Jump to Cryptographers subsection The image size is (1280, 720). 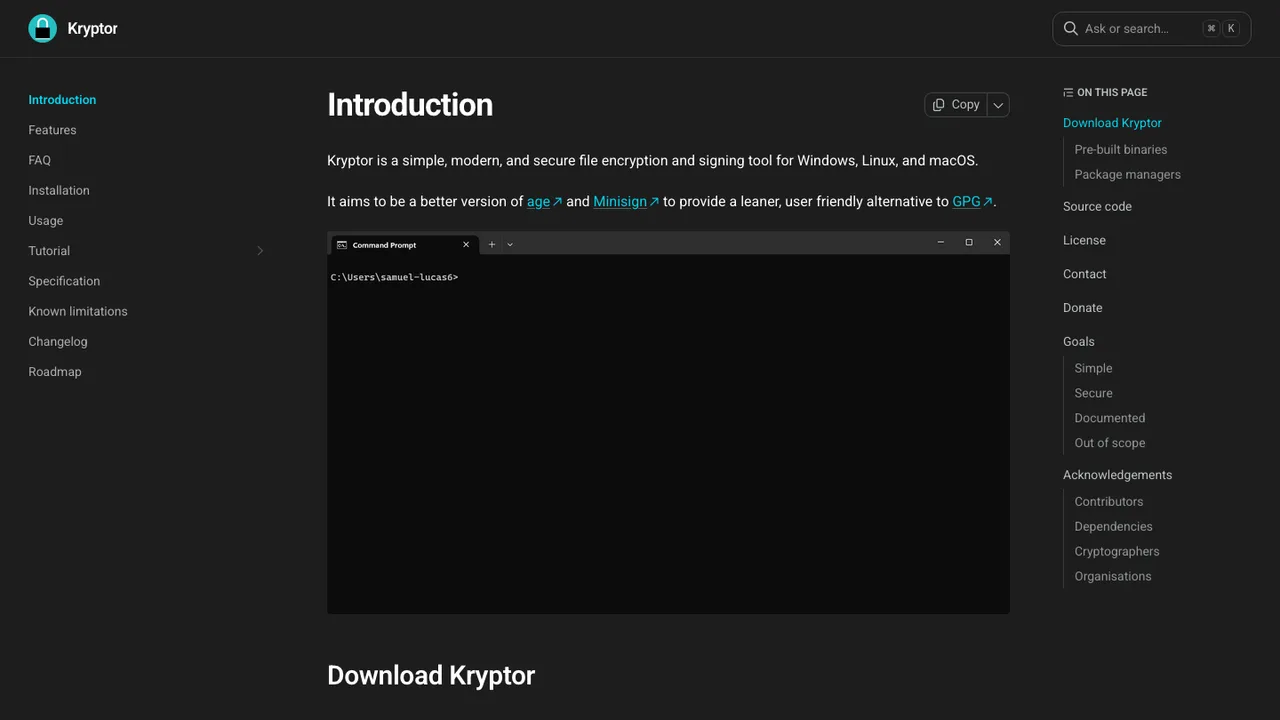(x=1117, y=551)
